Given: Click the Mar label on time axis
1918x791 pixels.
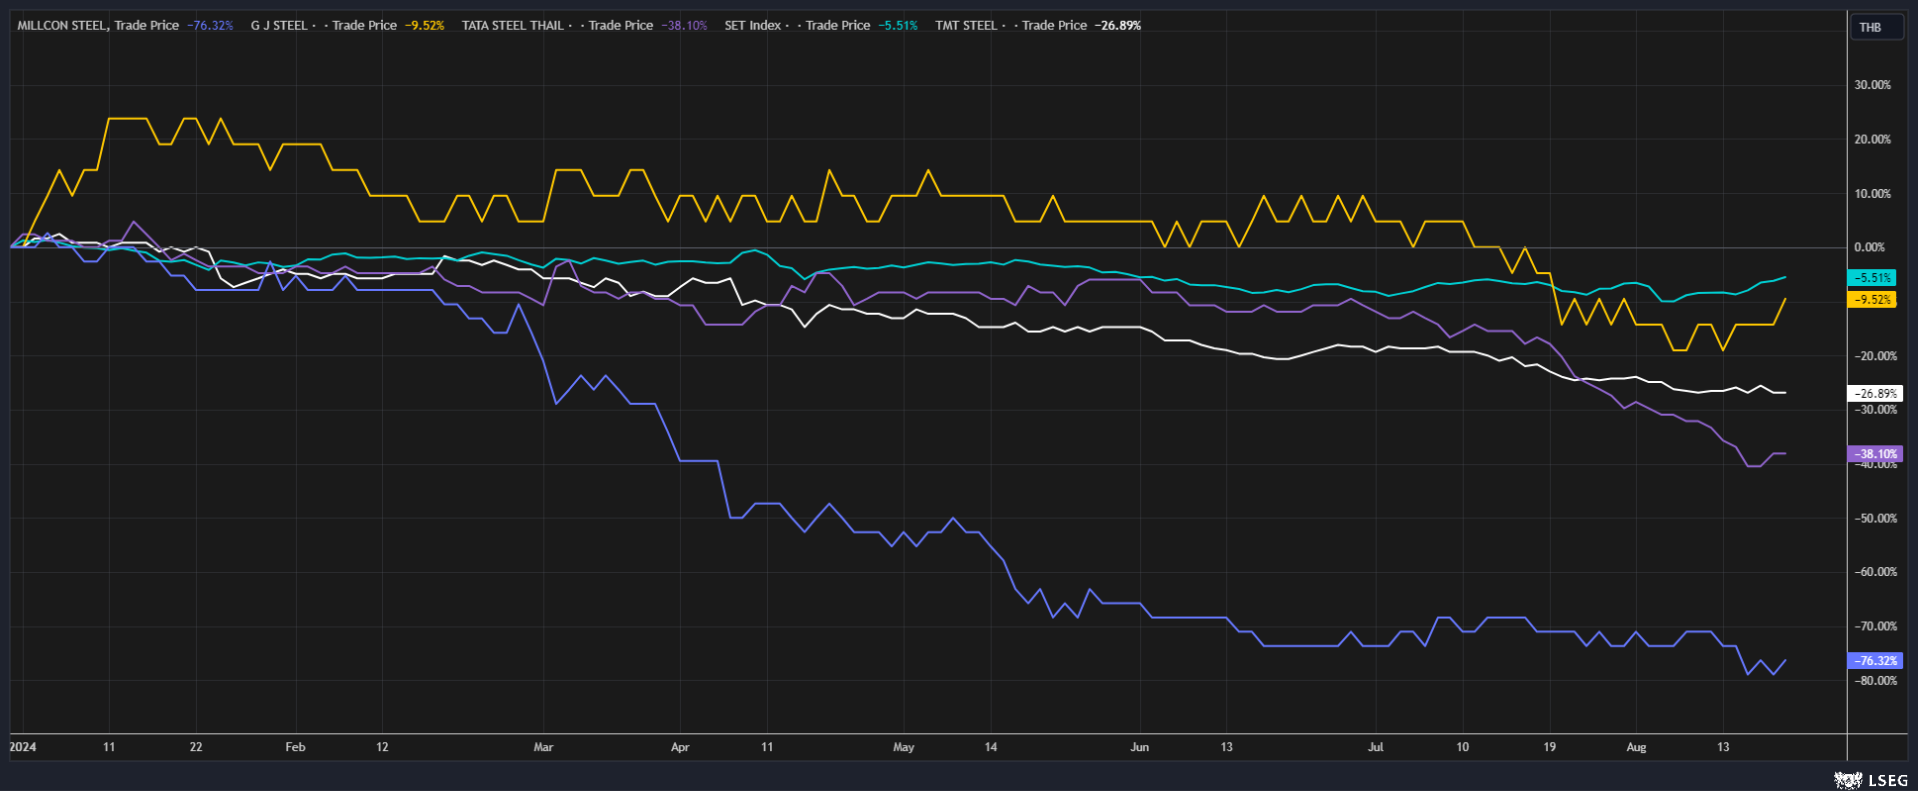Looking at the screenshot, I should tap(543, 748).
